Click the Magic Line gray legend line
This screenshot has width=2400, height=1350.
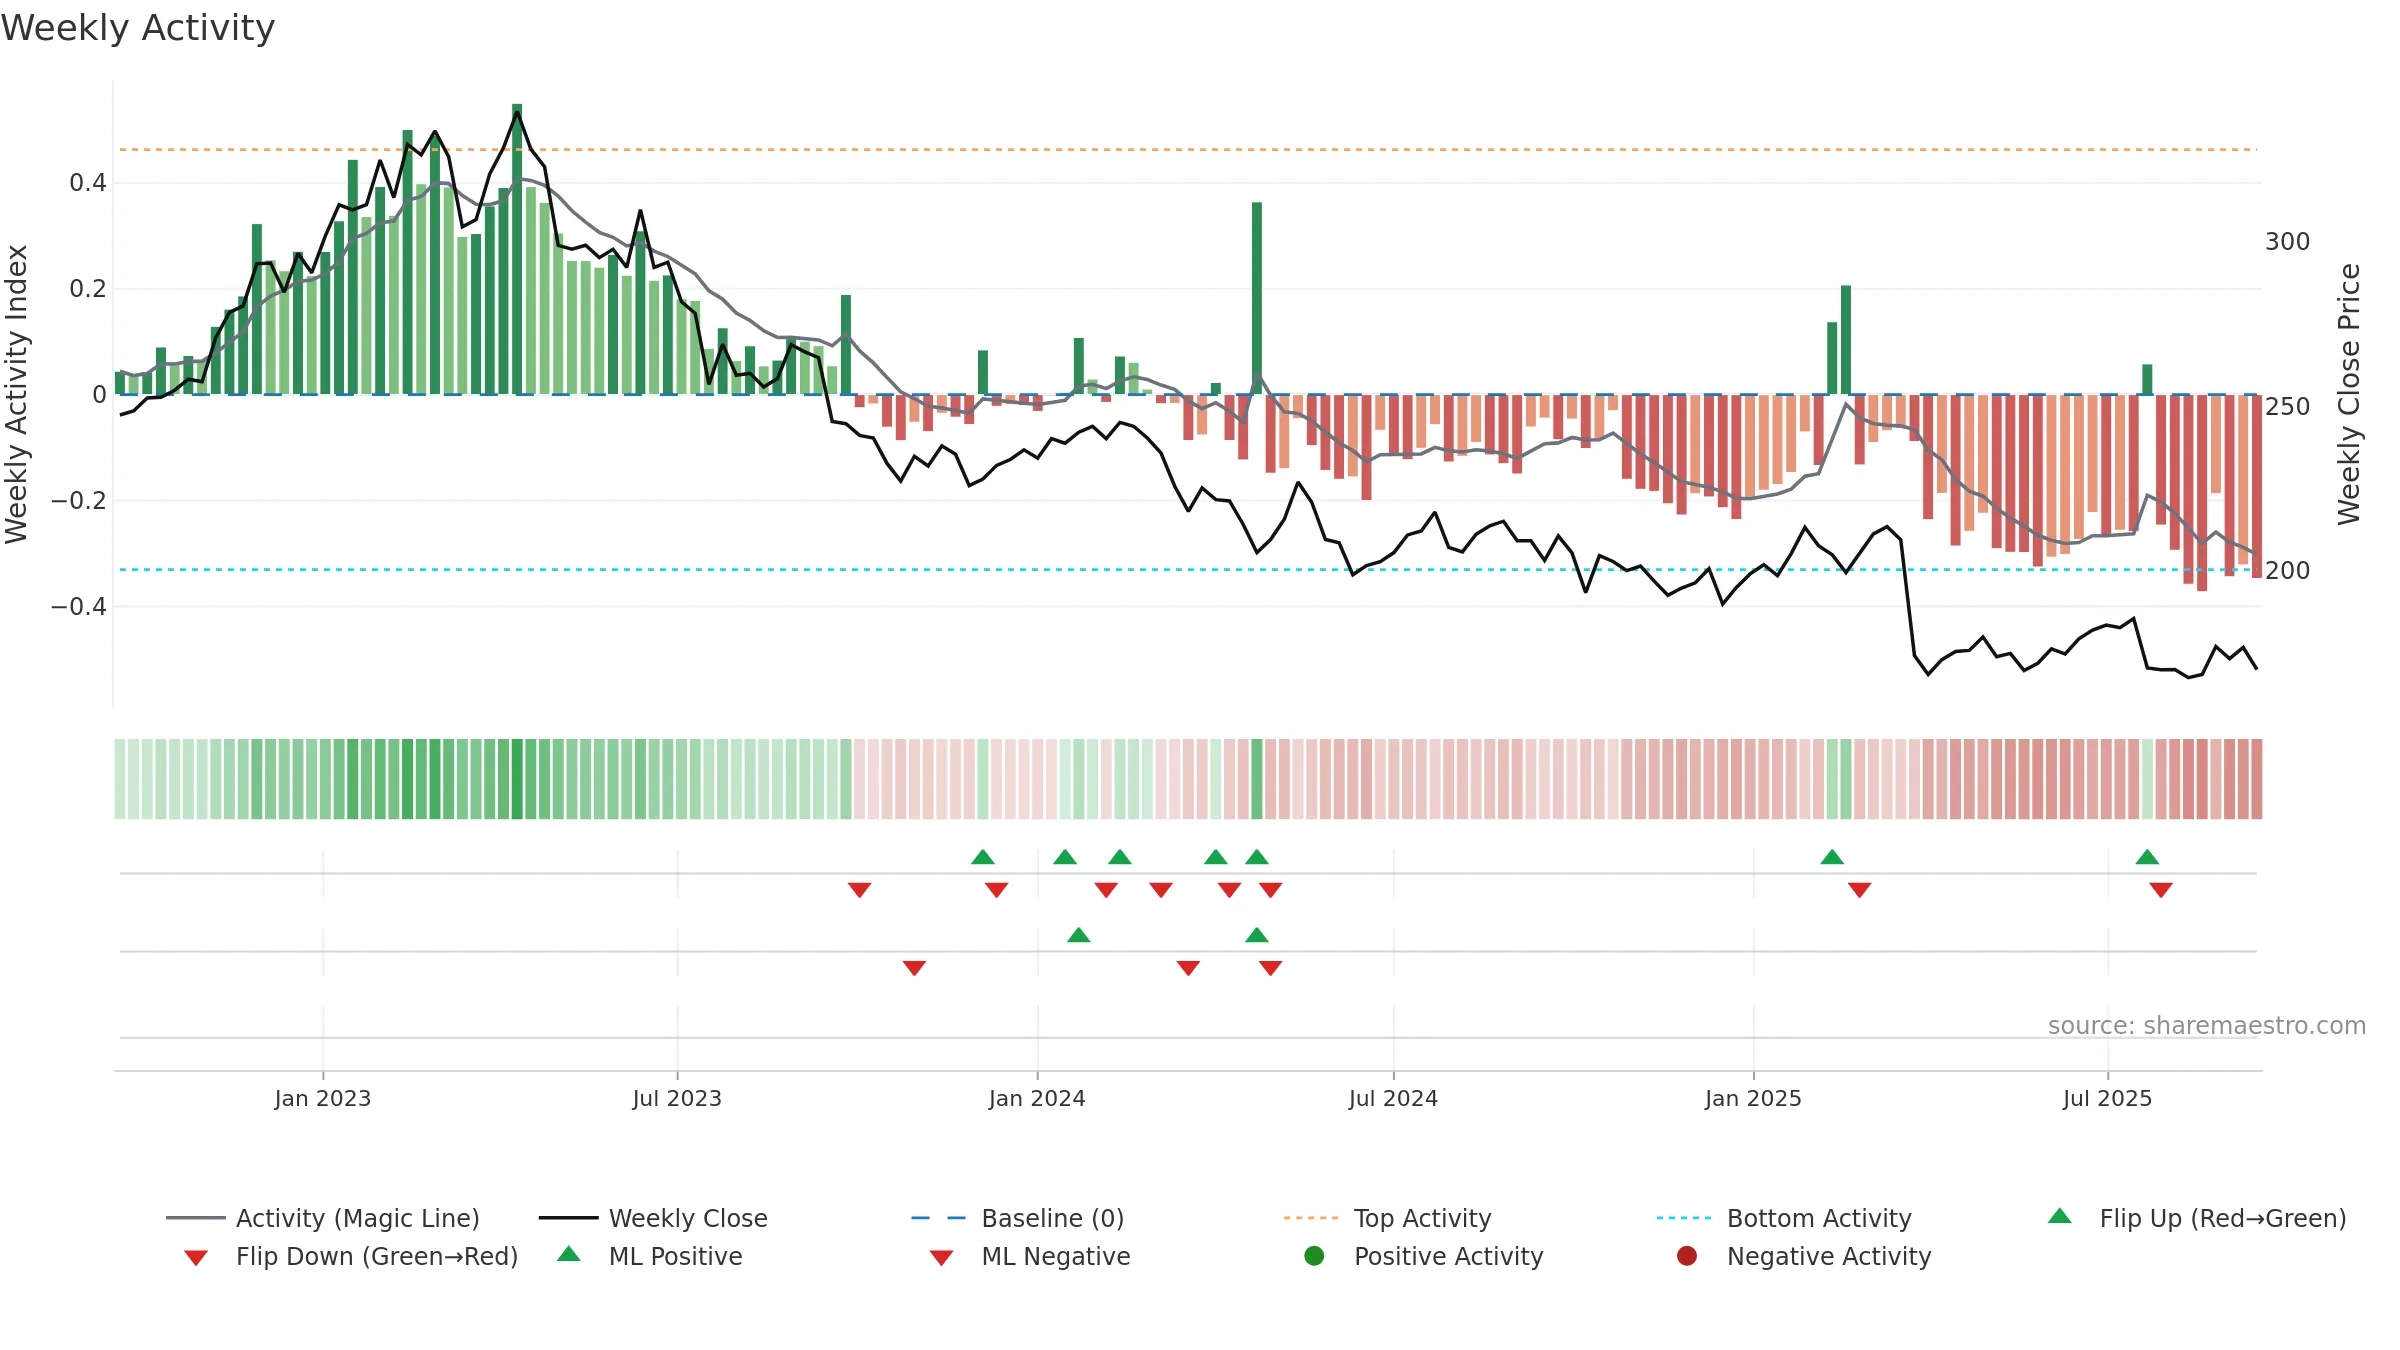coord(196,1218)
